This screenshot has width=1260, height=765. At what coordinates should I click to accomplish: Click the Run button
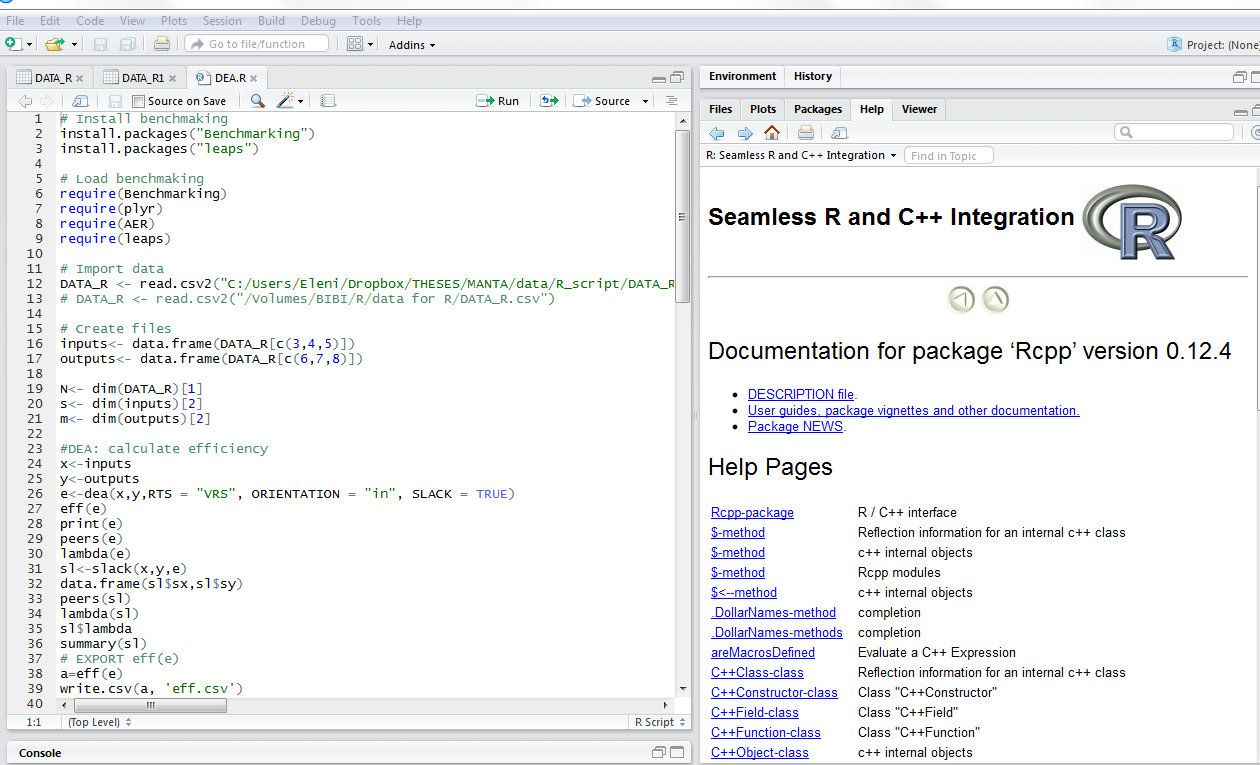click(498, 101)
